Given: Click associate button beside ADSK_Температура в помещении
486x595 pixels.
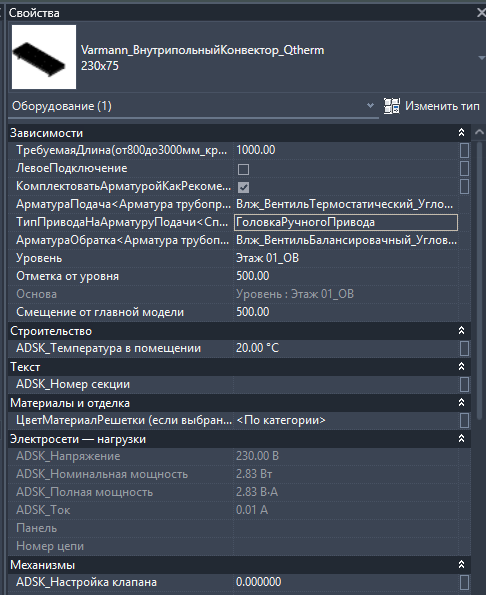Looking at the screenshot, I should (464, 348).
